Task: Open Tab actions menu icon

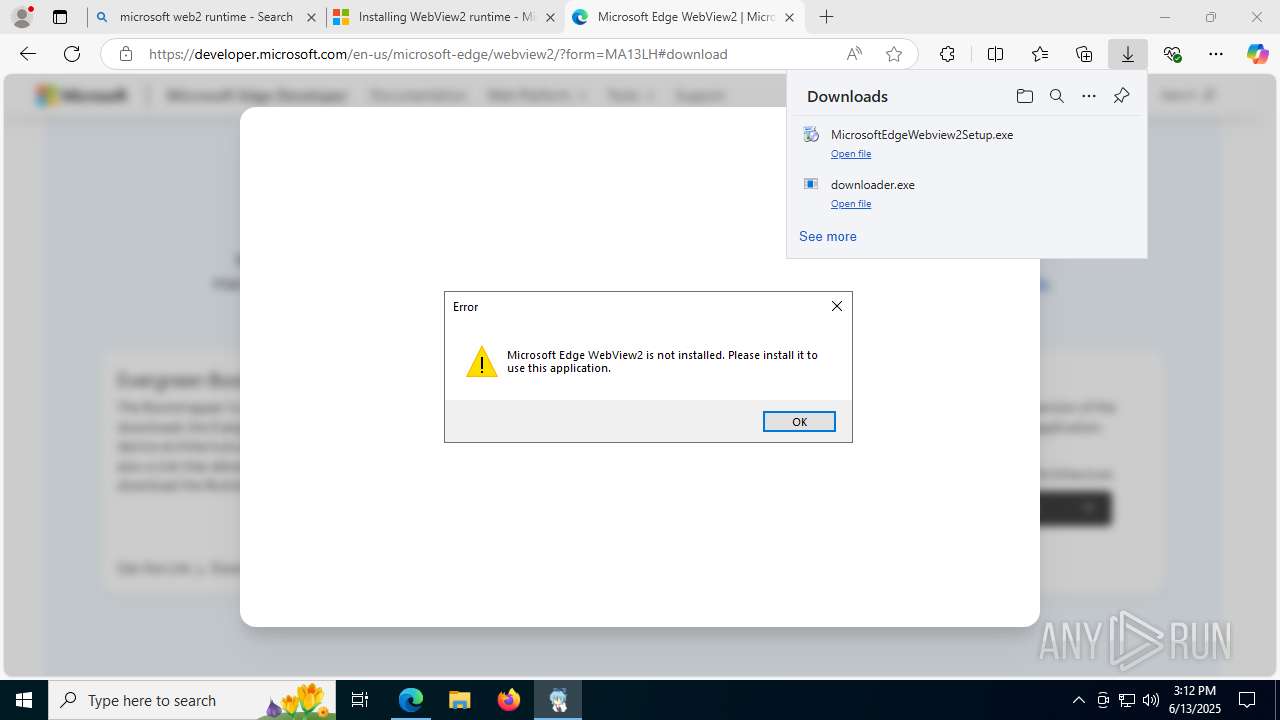Action: tap(60, 17)
